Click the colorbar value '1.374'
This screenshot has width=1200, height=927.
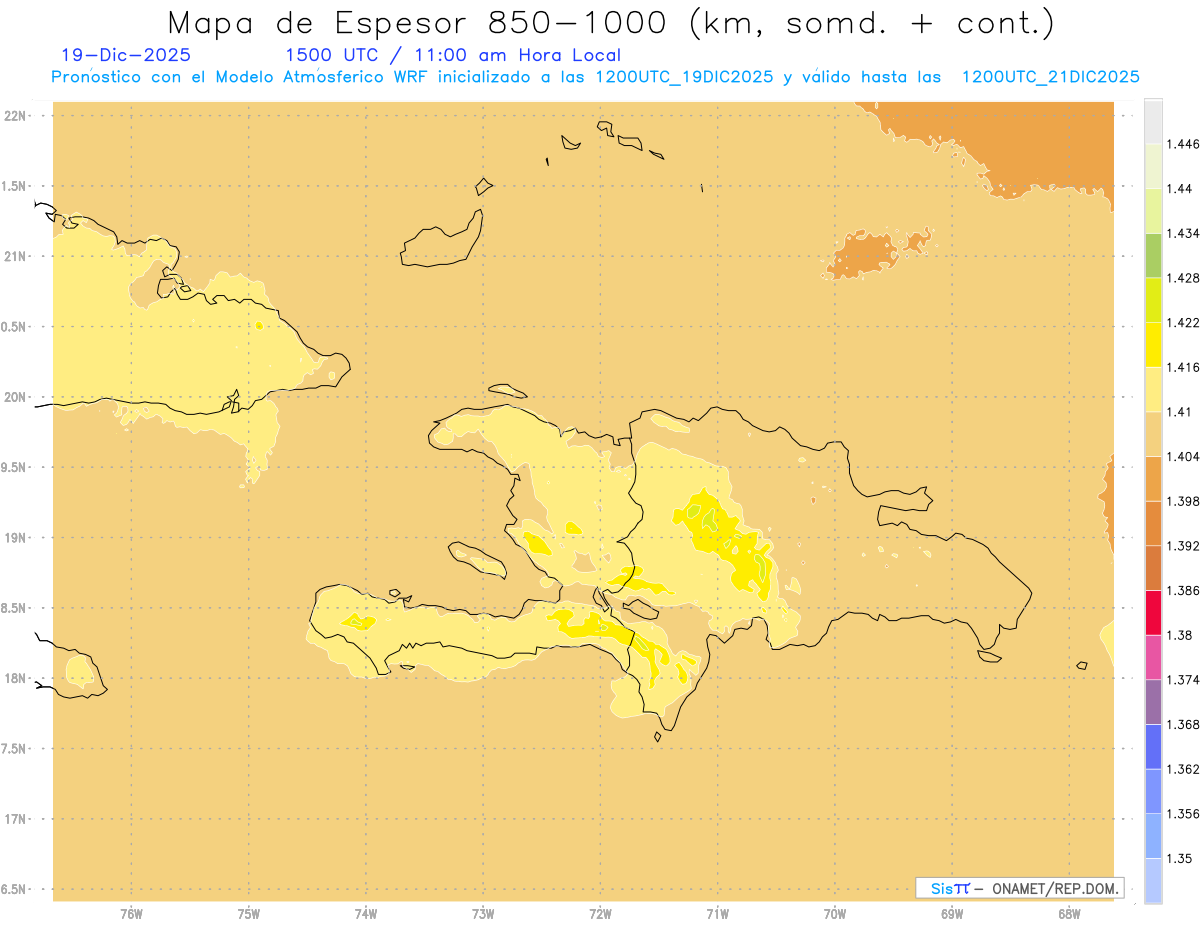1183,680
